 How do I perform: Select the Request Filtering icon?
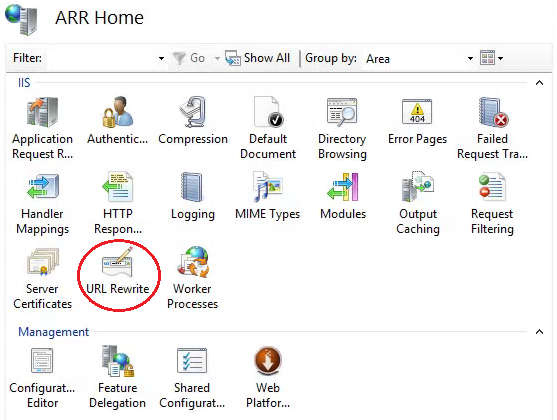[492, 187]
